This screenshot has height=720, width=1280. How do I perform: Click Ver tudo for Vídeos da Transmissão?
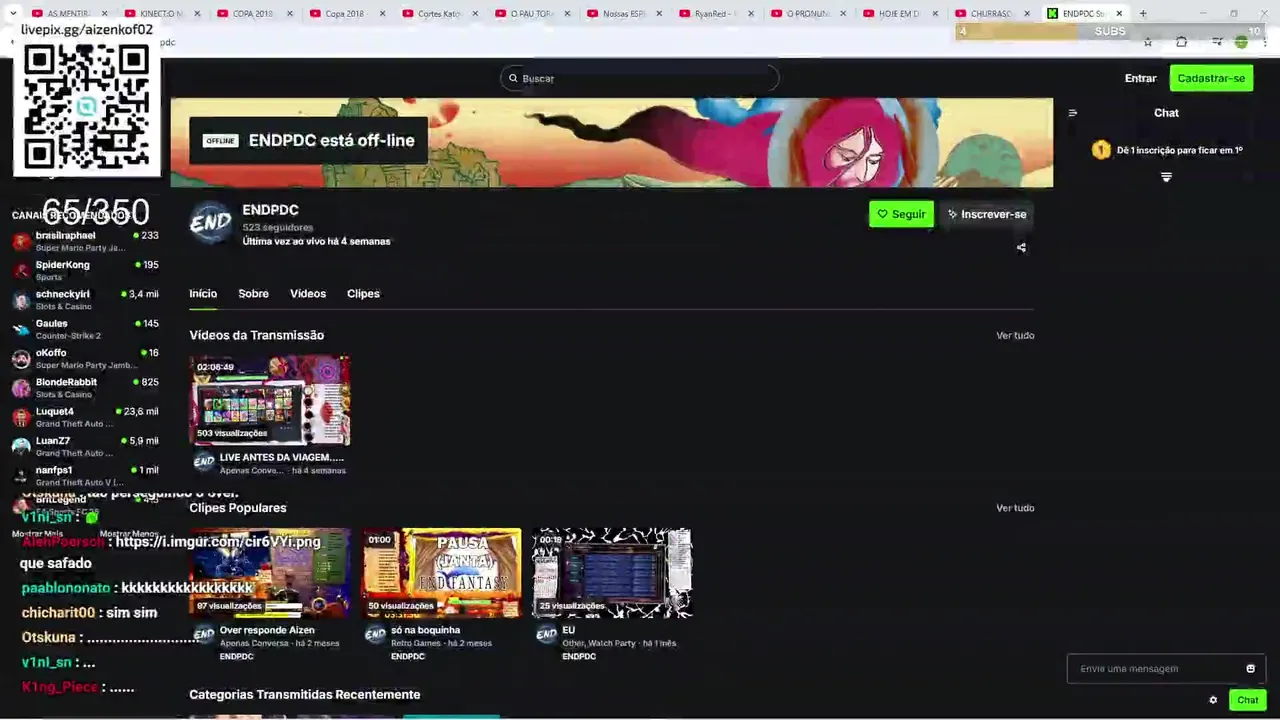(1015, 335)
